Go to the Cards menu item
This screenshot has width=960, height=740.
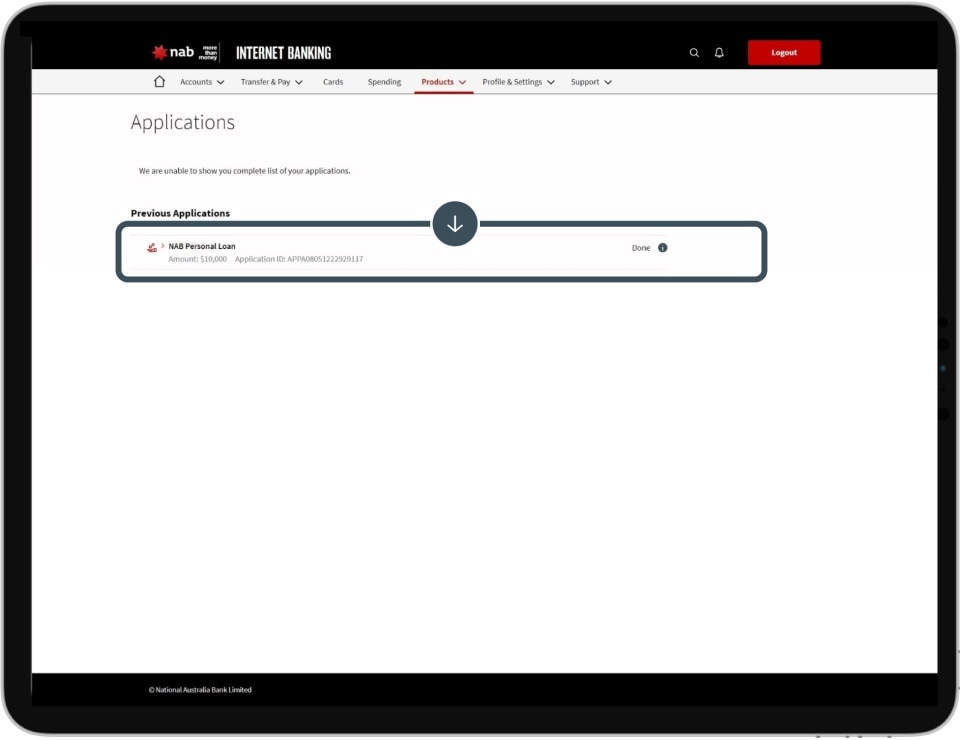pyautogui.click(x=333, y=82)
